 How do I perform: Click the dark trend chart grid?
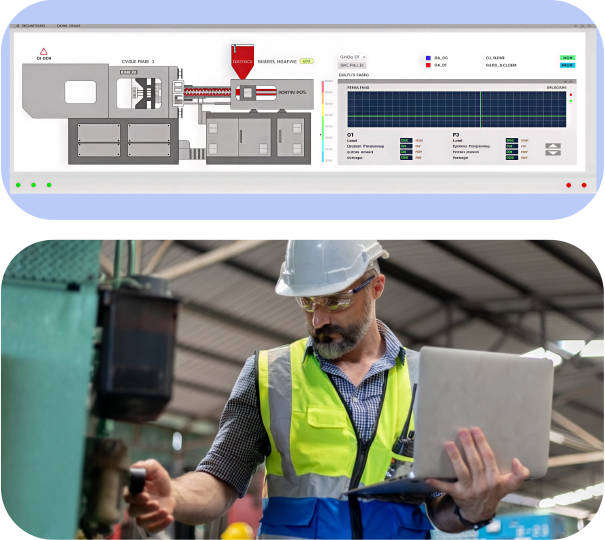[x=456, y=109]
